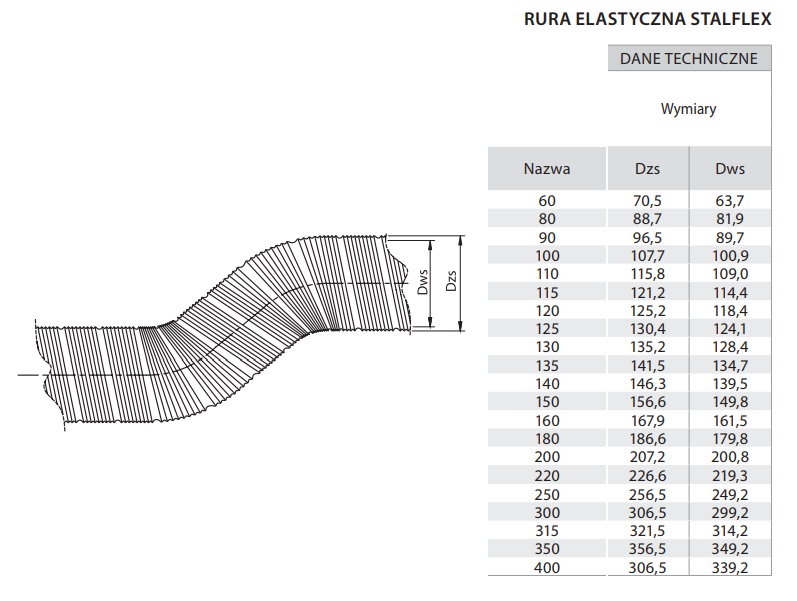
Task: Select Dzs value 146,3
Action: click(x=648, y=384)
